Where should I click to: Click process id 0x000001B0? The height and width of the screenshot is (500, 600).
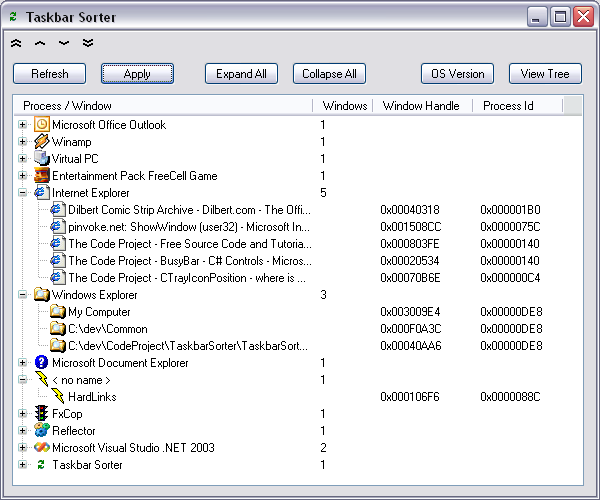[x=510, y=210]
